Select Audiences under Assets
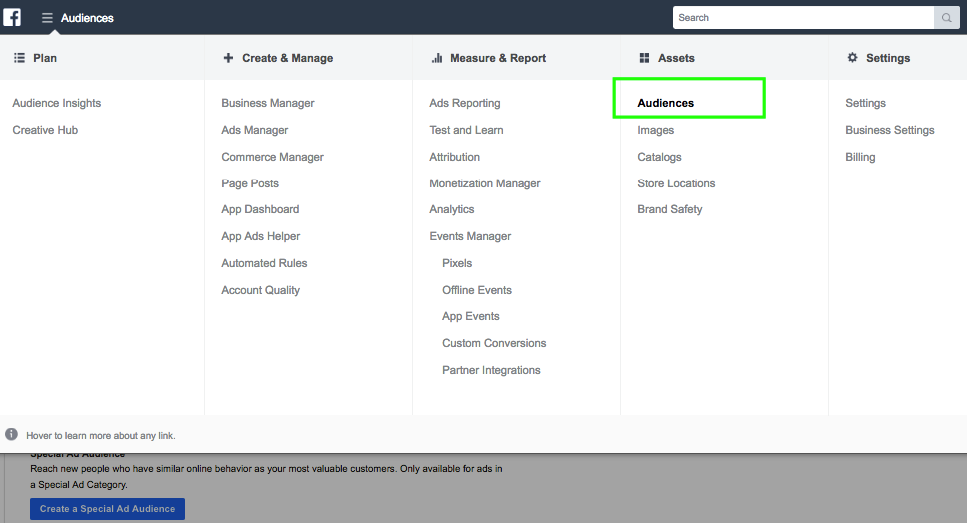 (665, 103)
